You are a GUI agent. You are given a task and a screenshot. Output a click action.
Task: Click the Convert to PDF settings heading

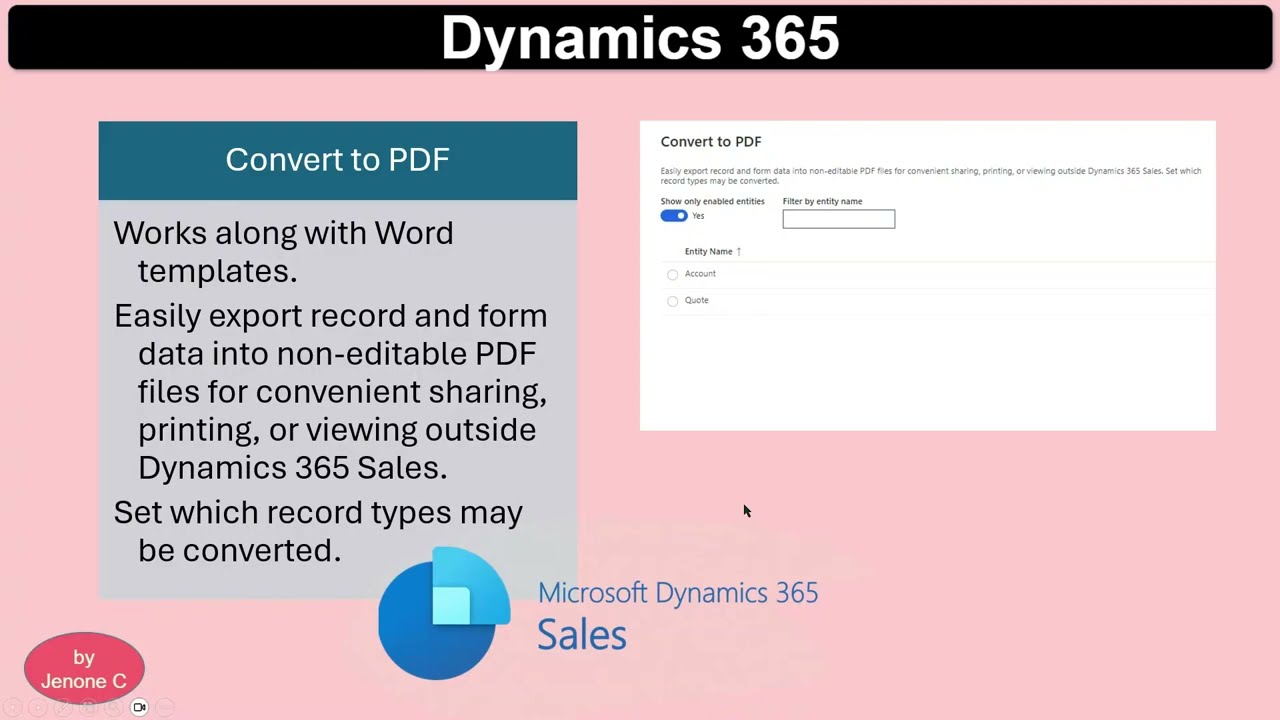[711, 142]
